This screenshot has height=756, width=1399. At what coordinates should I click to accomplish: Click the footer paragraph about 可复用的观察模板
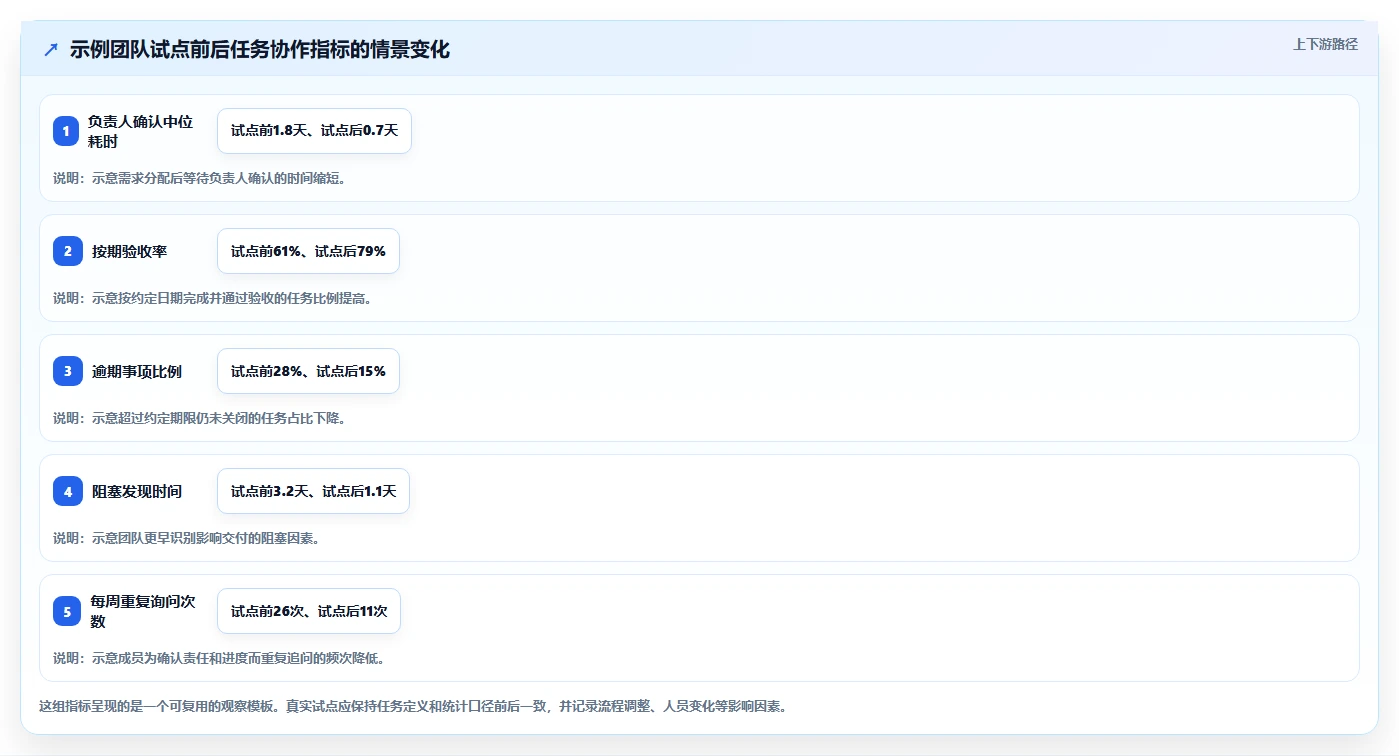pos(413,706)
